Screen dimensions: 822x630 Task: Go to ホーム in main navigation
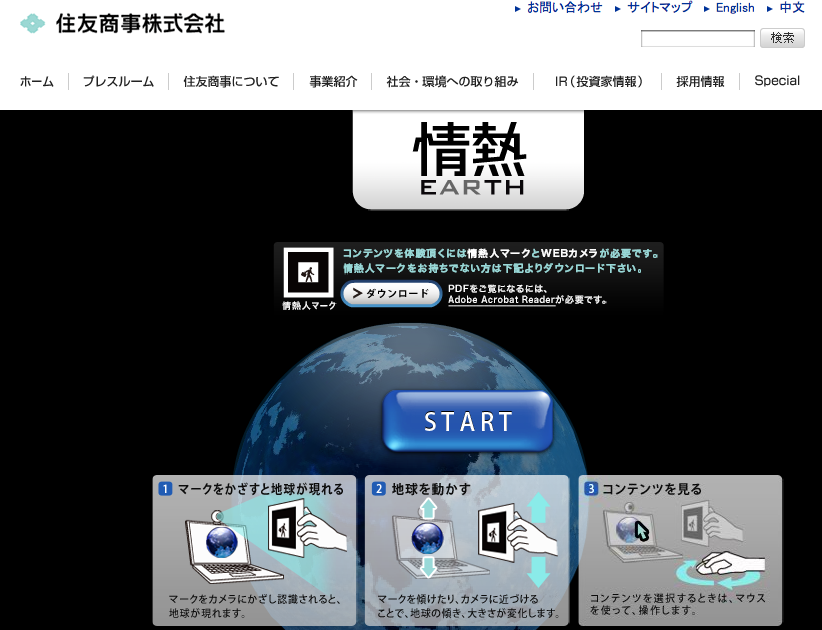(x=37, y=82)
